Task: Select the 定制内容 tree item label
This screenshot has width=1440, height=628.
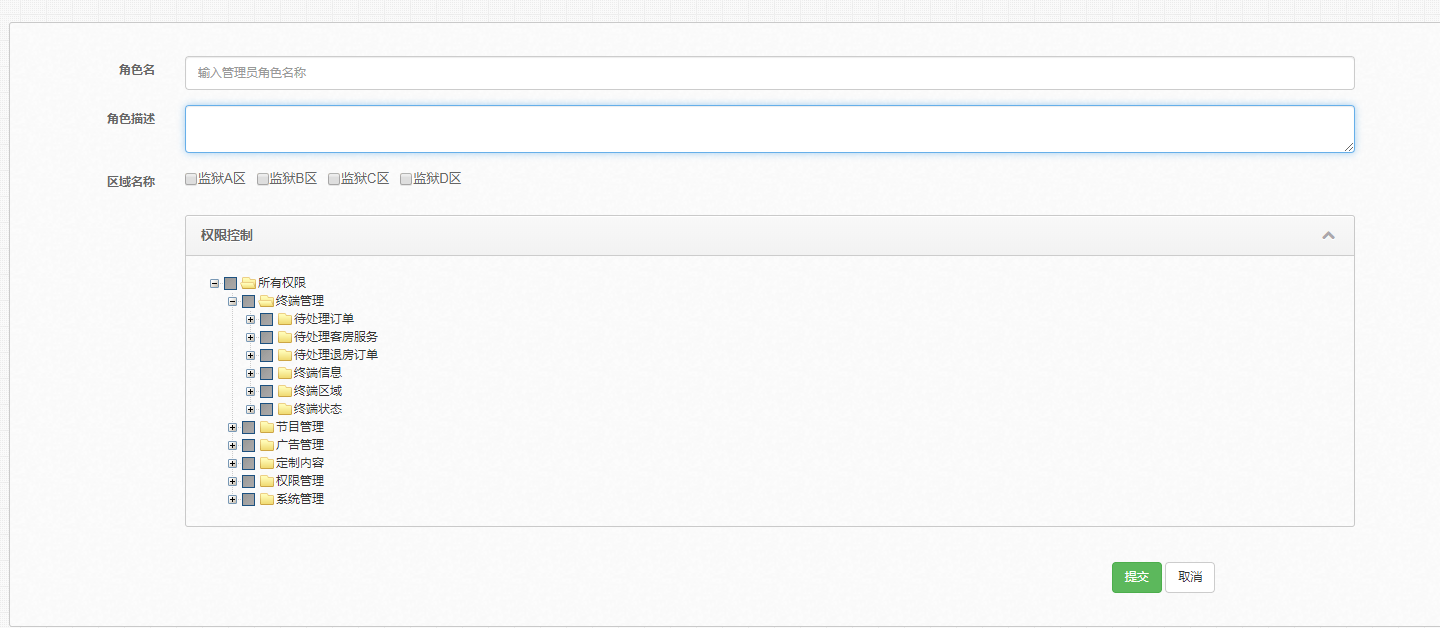Action: (x=300, y=463)
